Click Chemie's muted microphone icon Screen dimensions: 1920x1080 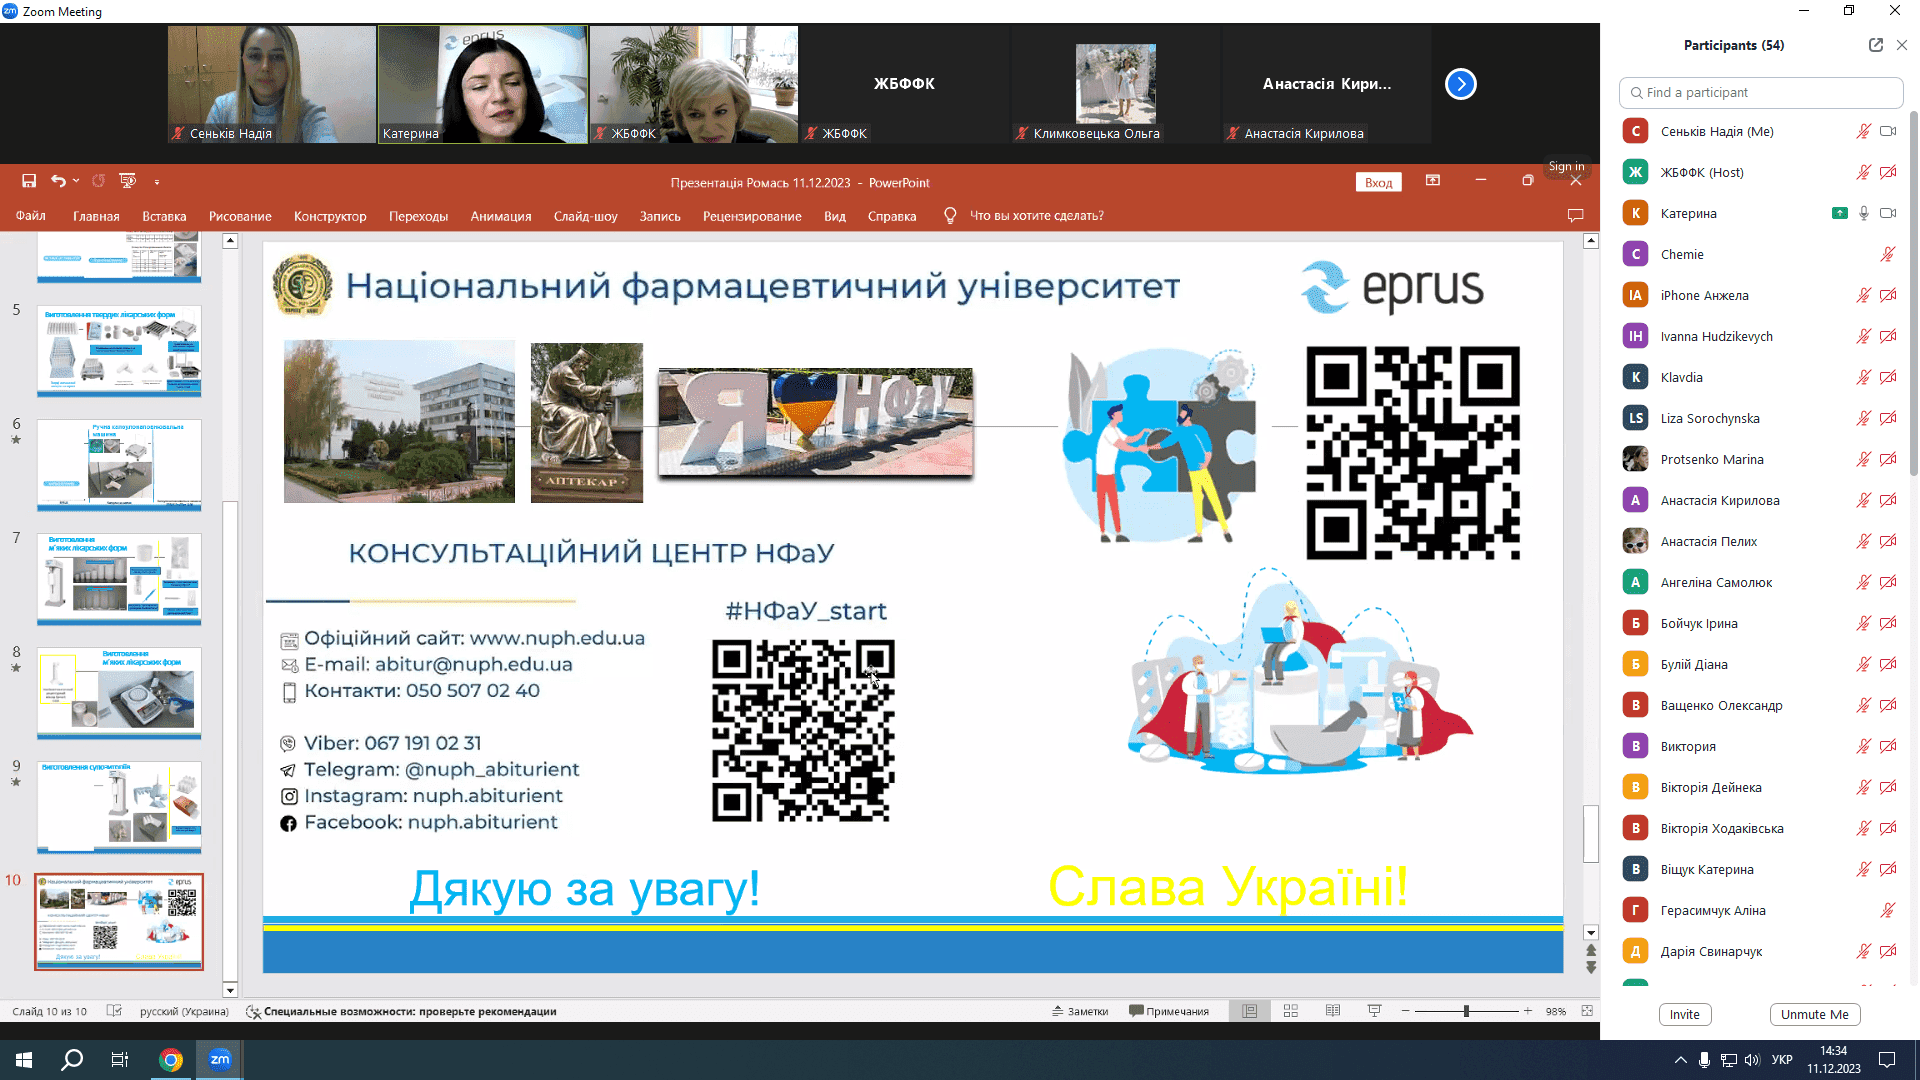coord(1888,254)
